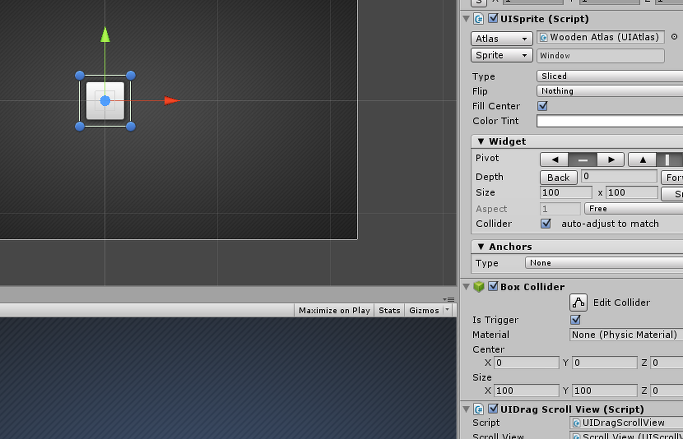Toggle Maximize on Play
Image resolution: width=683 pixels, height=439 pixels.
[334, 310]
